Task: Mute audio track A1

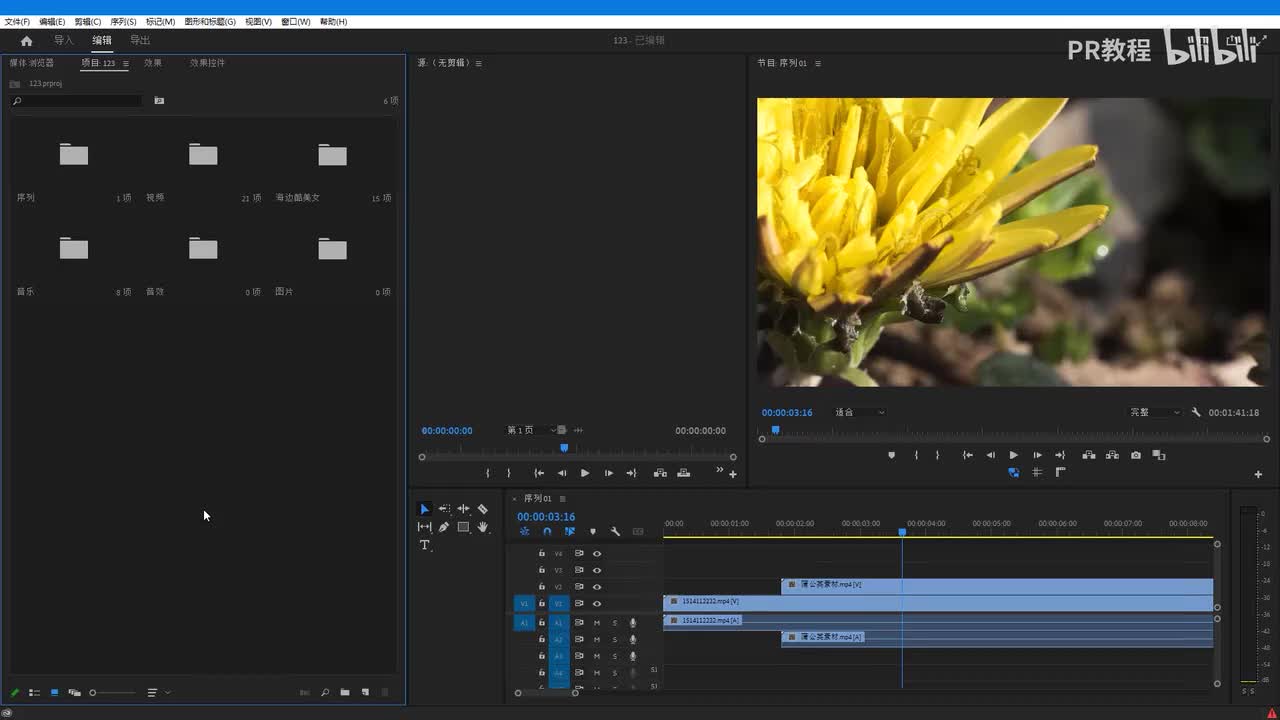Action: coord(597,623)
